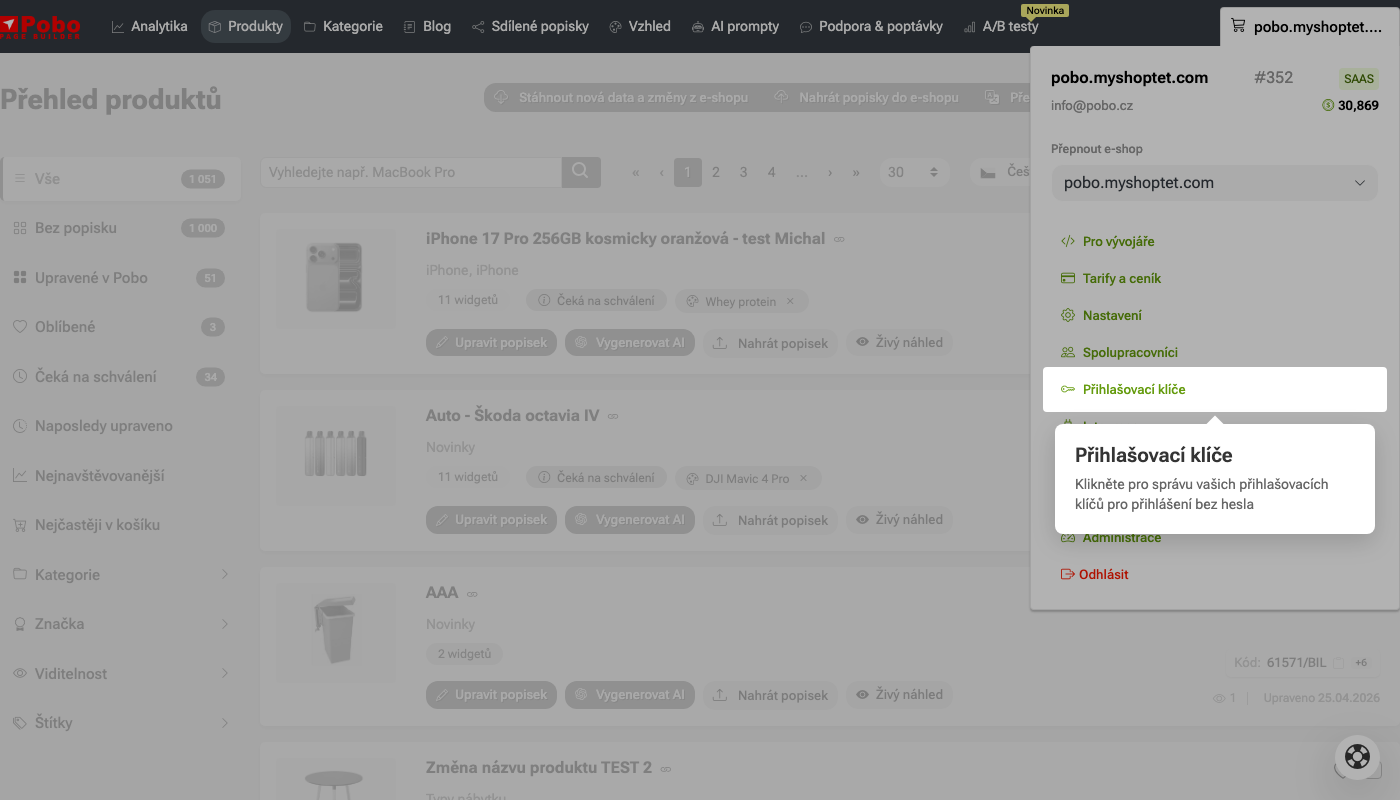Screen dimensions: 1400x800
Task: Open the Sdílené popisky menu
Action: [530, 26]
